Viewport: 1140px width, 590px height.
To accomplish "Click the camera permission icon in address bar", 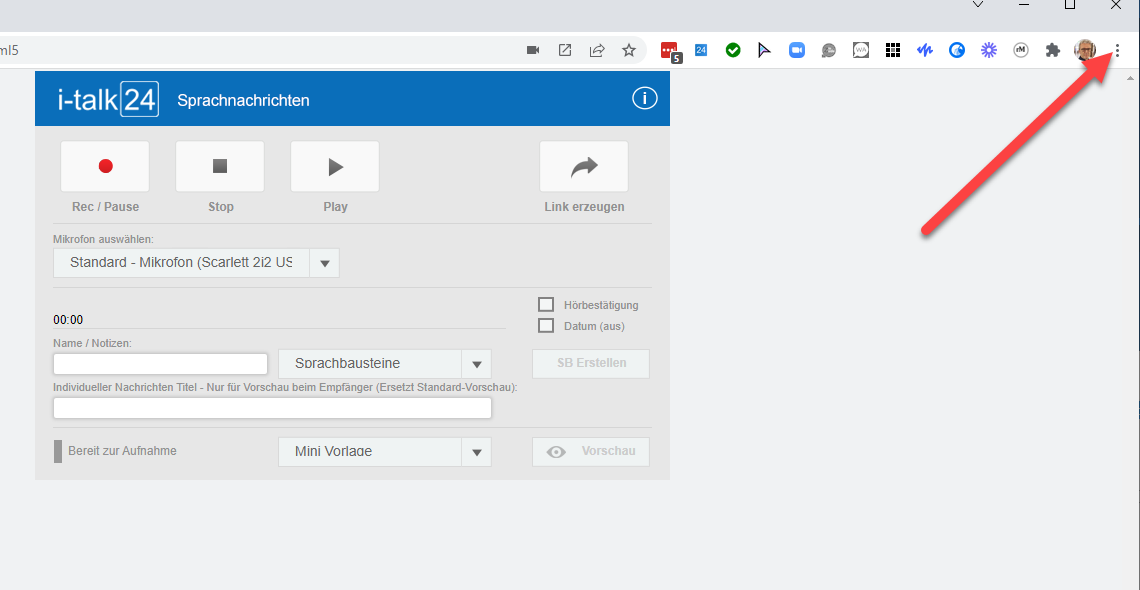I will tap(533, 50).
